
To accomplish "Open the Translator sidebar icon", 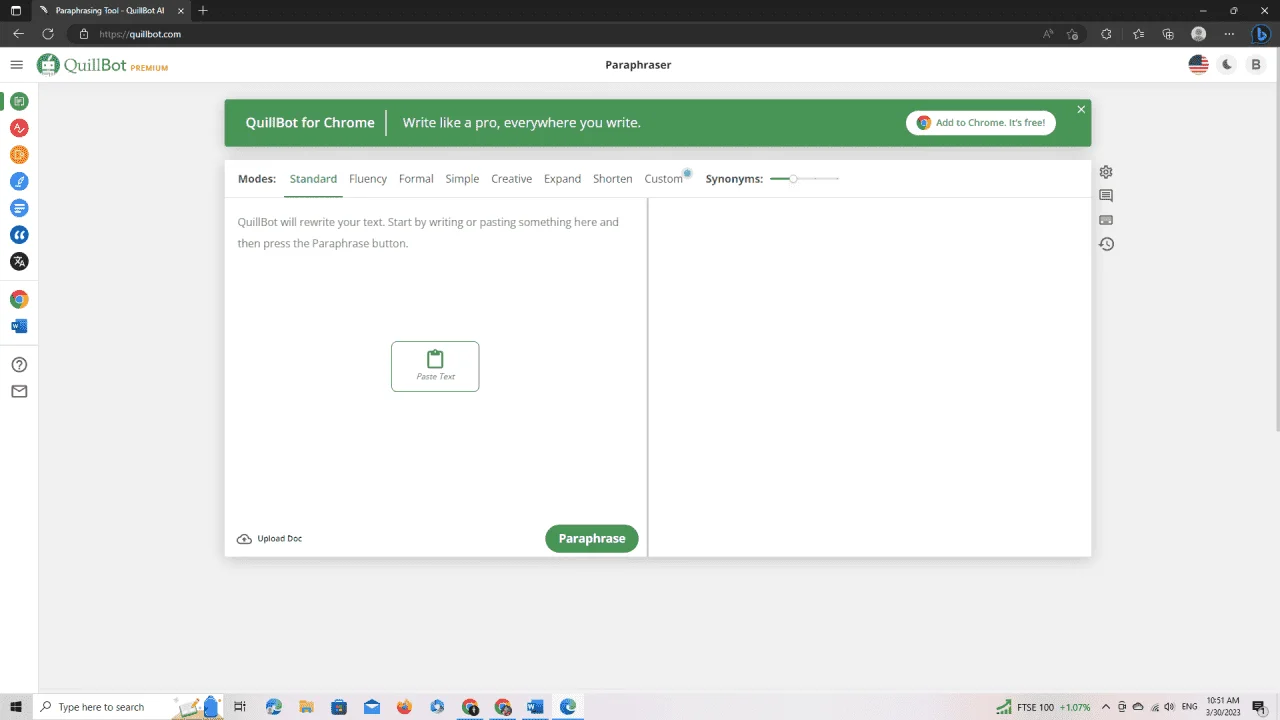I will pyautogui.click(x=19, y=261).
